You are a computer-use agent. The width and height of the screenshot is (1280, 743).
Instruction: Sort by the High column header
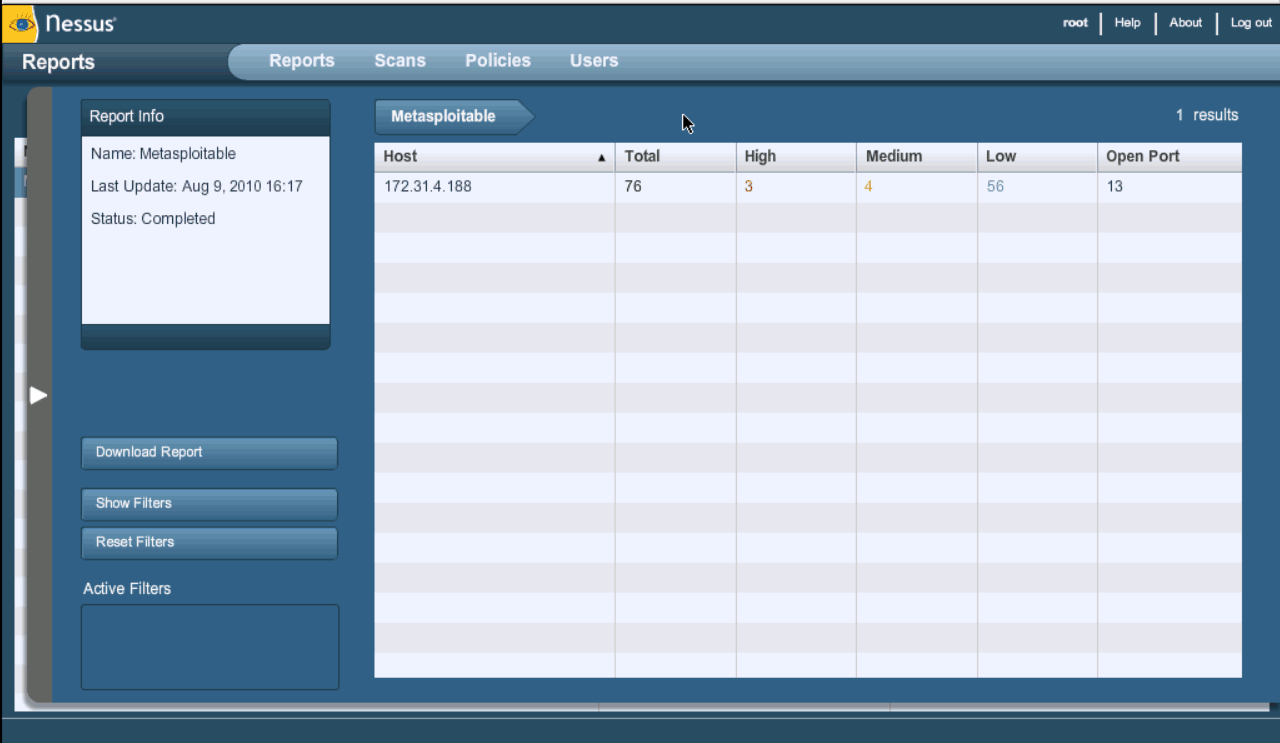point(796,157)
